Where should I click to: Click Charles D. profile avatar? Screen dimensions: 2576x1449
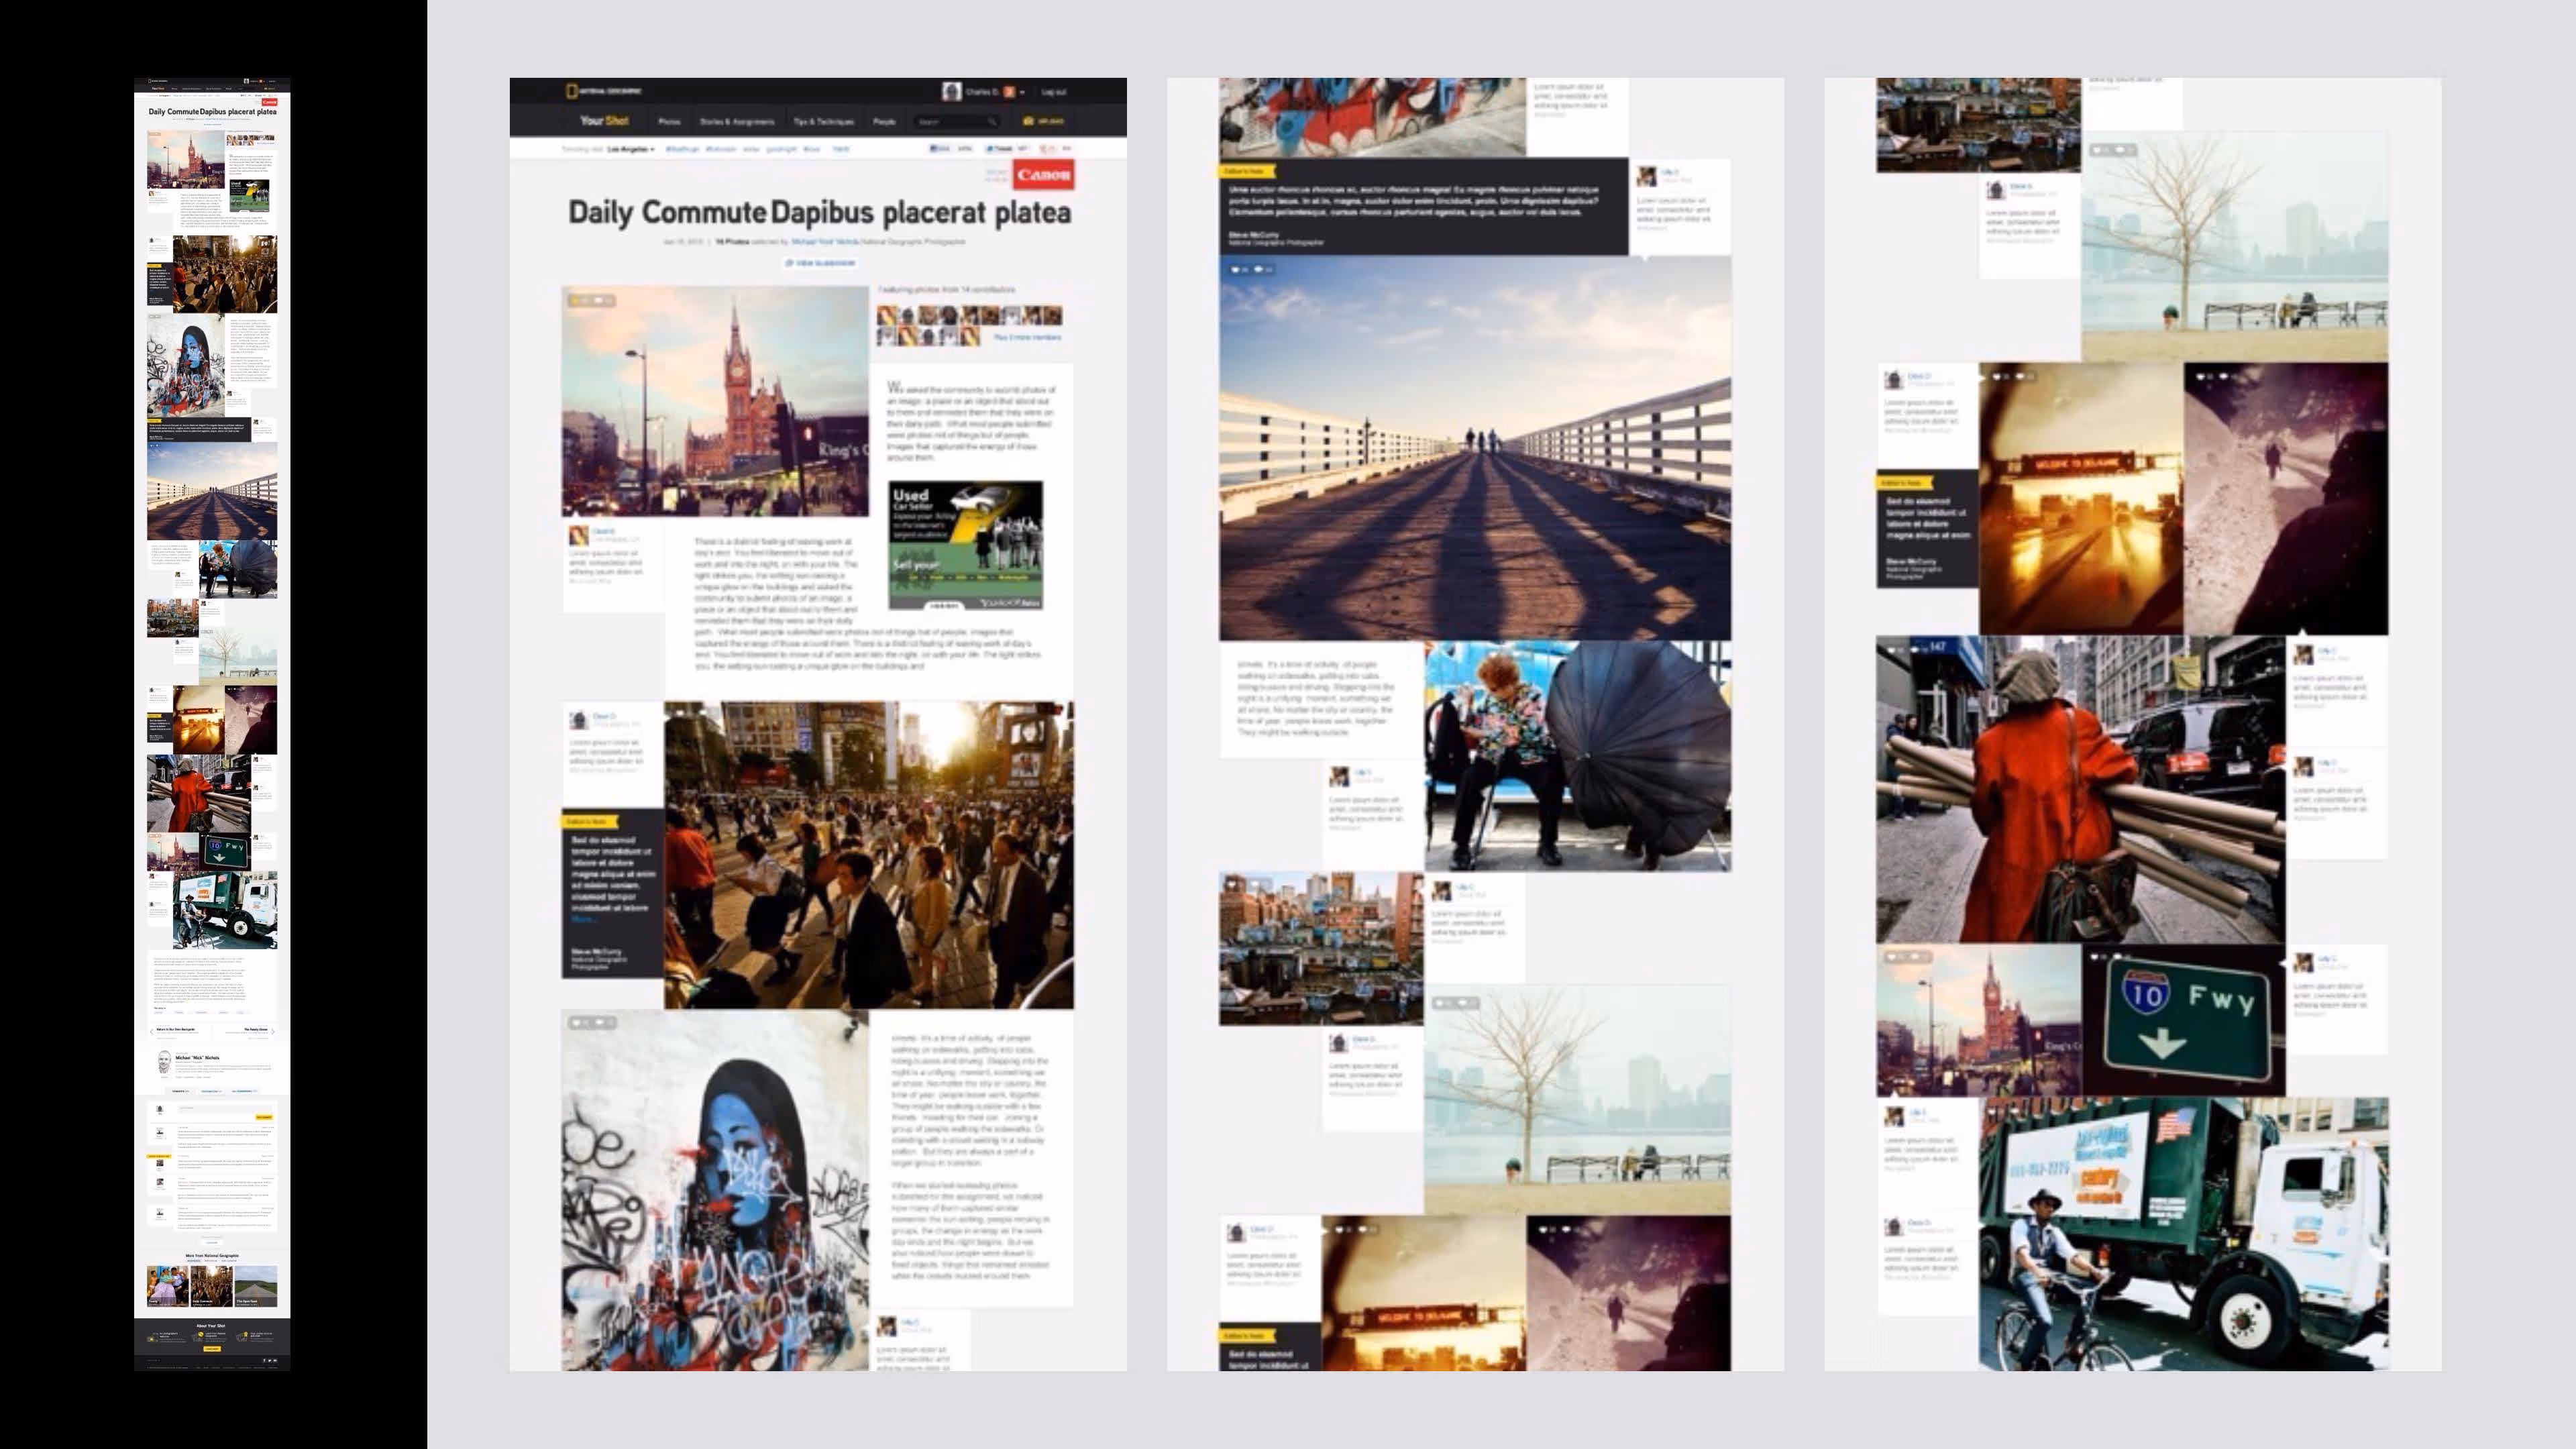(x=952, y=92)
